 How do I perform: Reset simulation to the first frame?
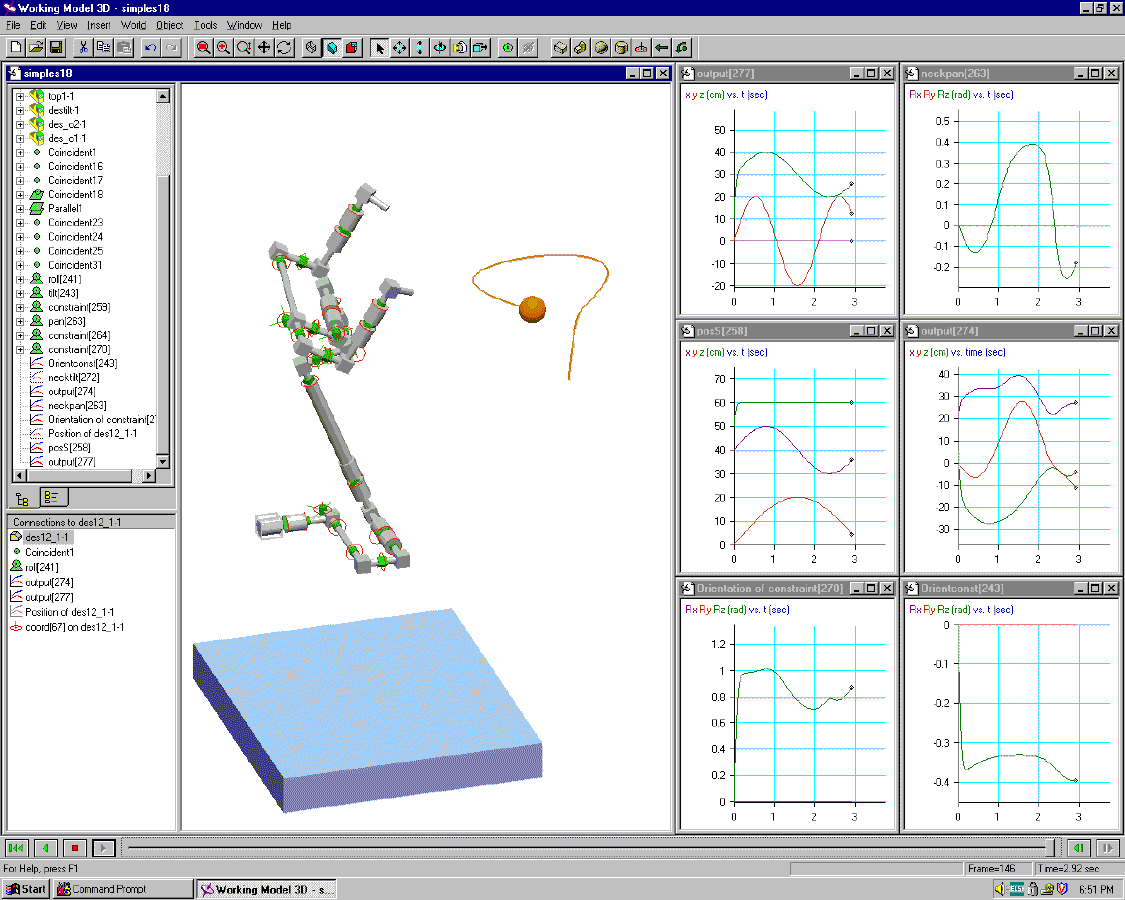click(x=17, y=848)
